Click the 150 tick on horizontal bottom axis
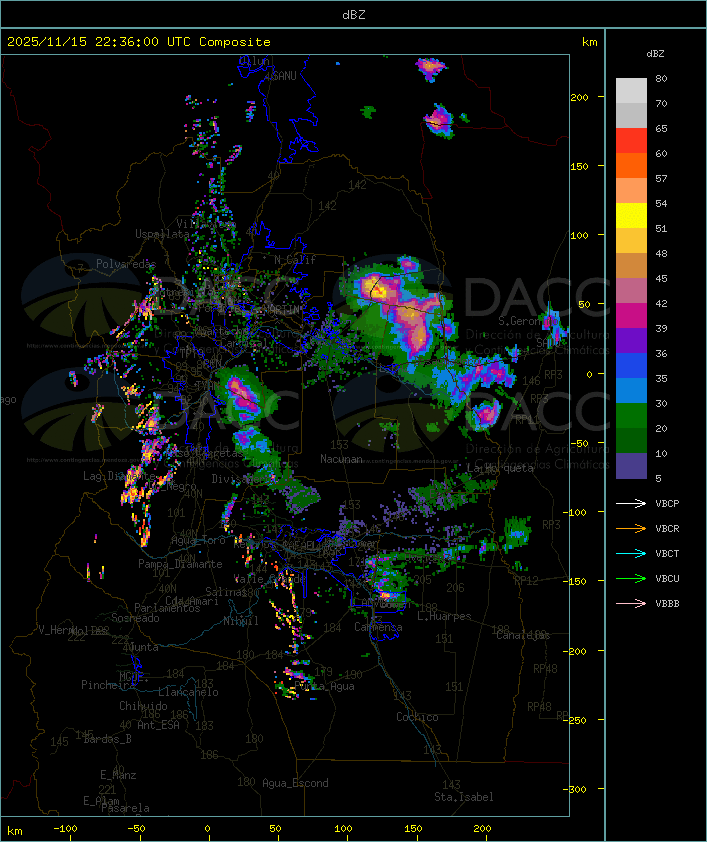 pos(413,829)
